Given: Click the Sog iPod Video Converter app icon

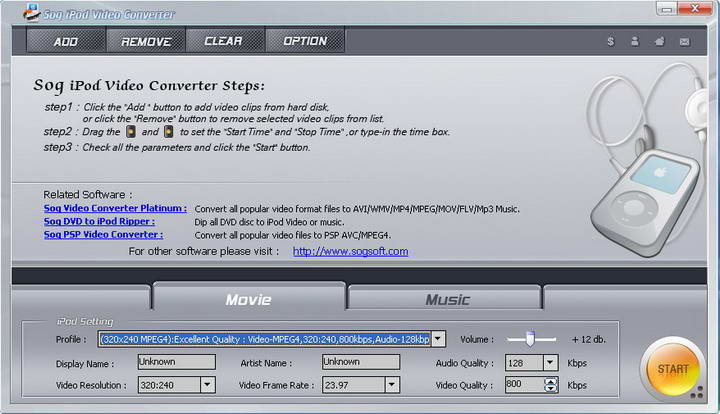Looking at the screenshot, I should (31, 12).
